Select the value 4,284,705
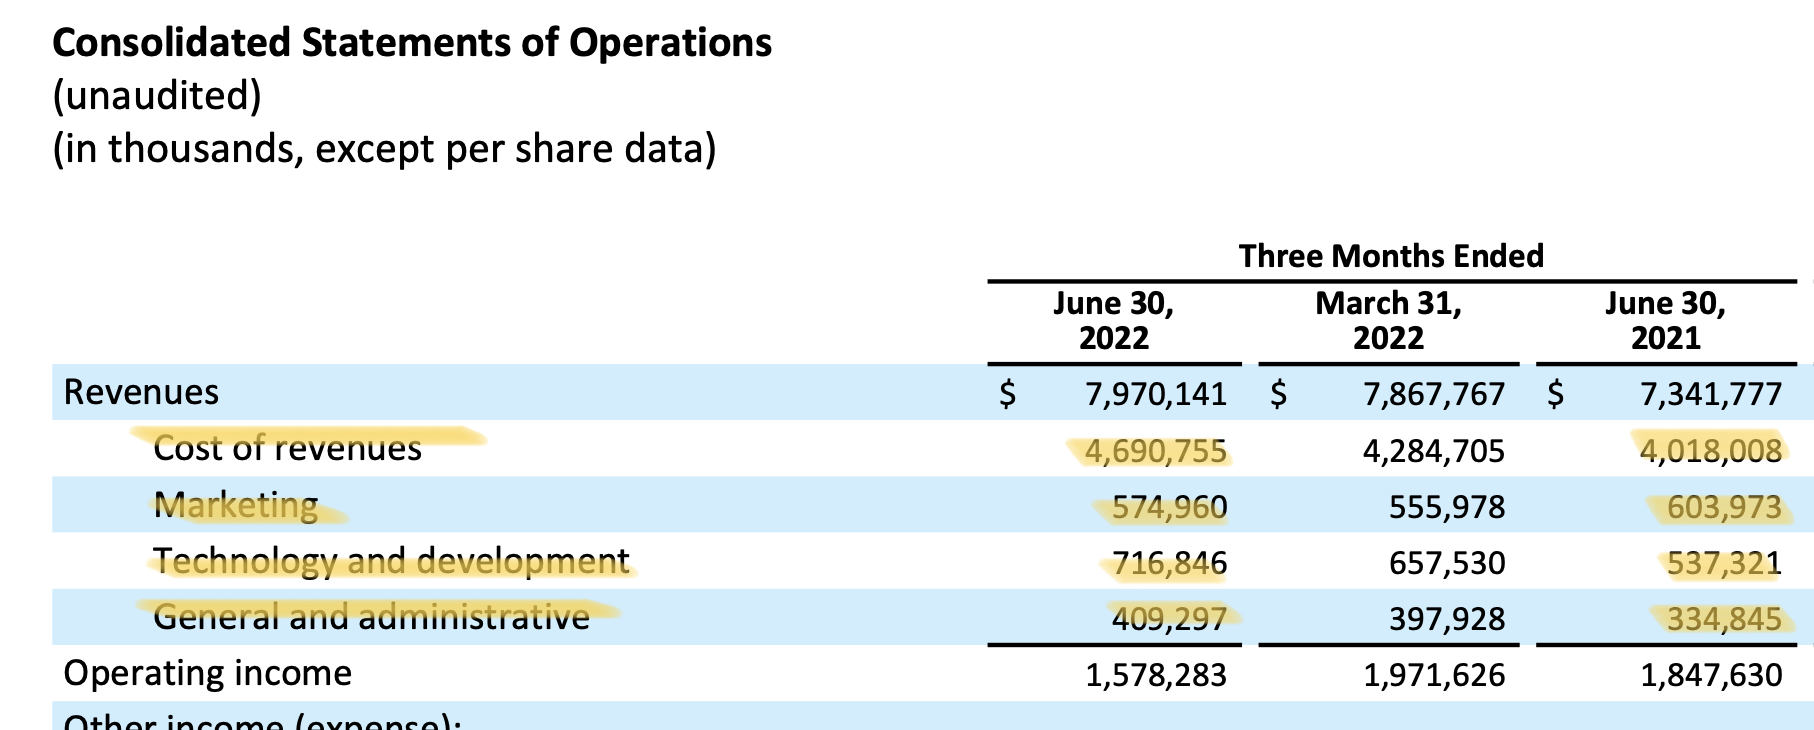This screenshot has height=730, width=1814. pos(1434,451)
